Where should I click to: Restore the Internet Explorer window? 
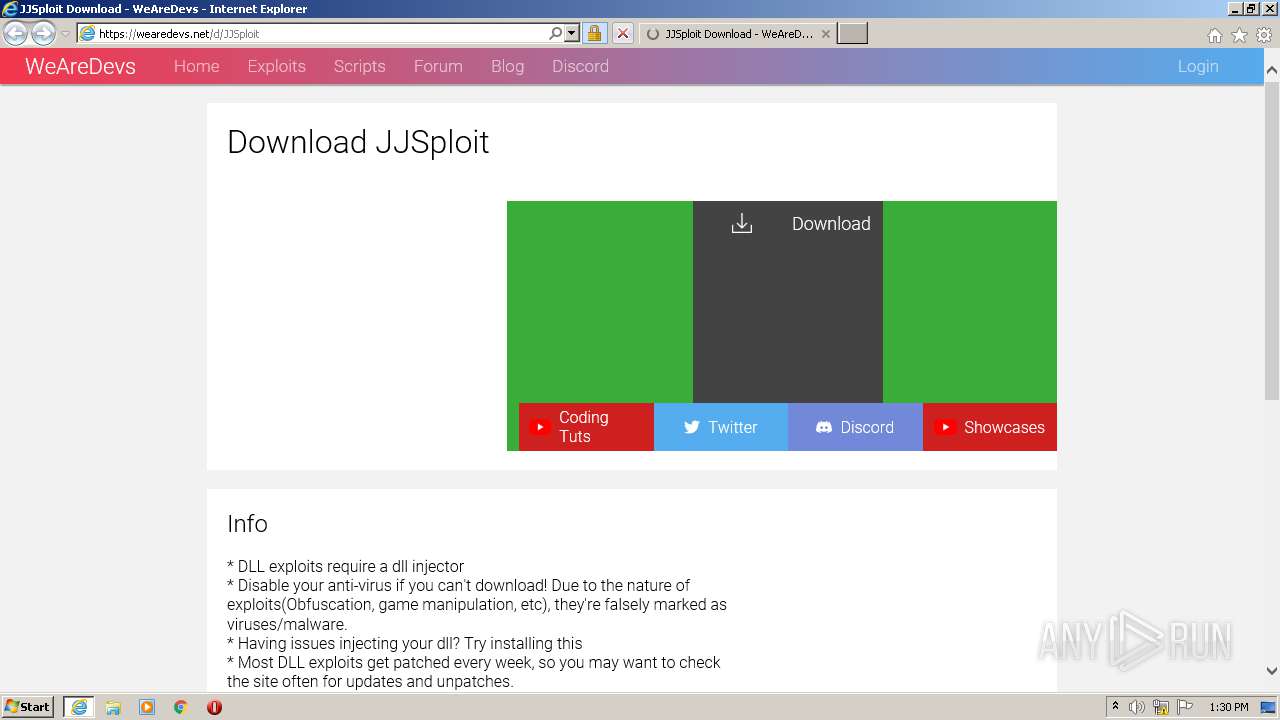(1251, 8)
